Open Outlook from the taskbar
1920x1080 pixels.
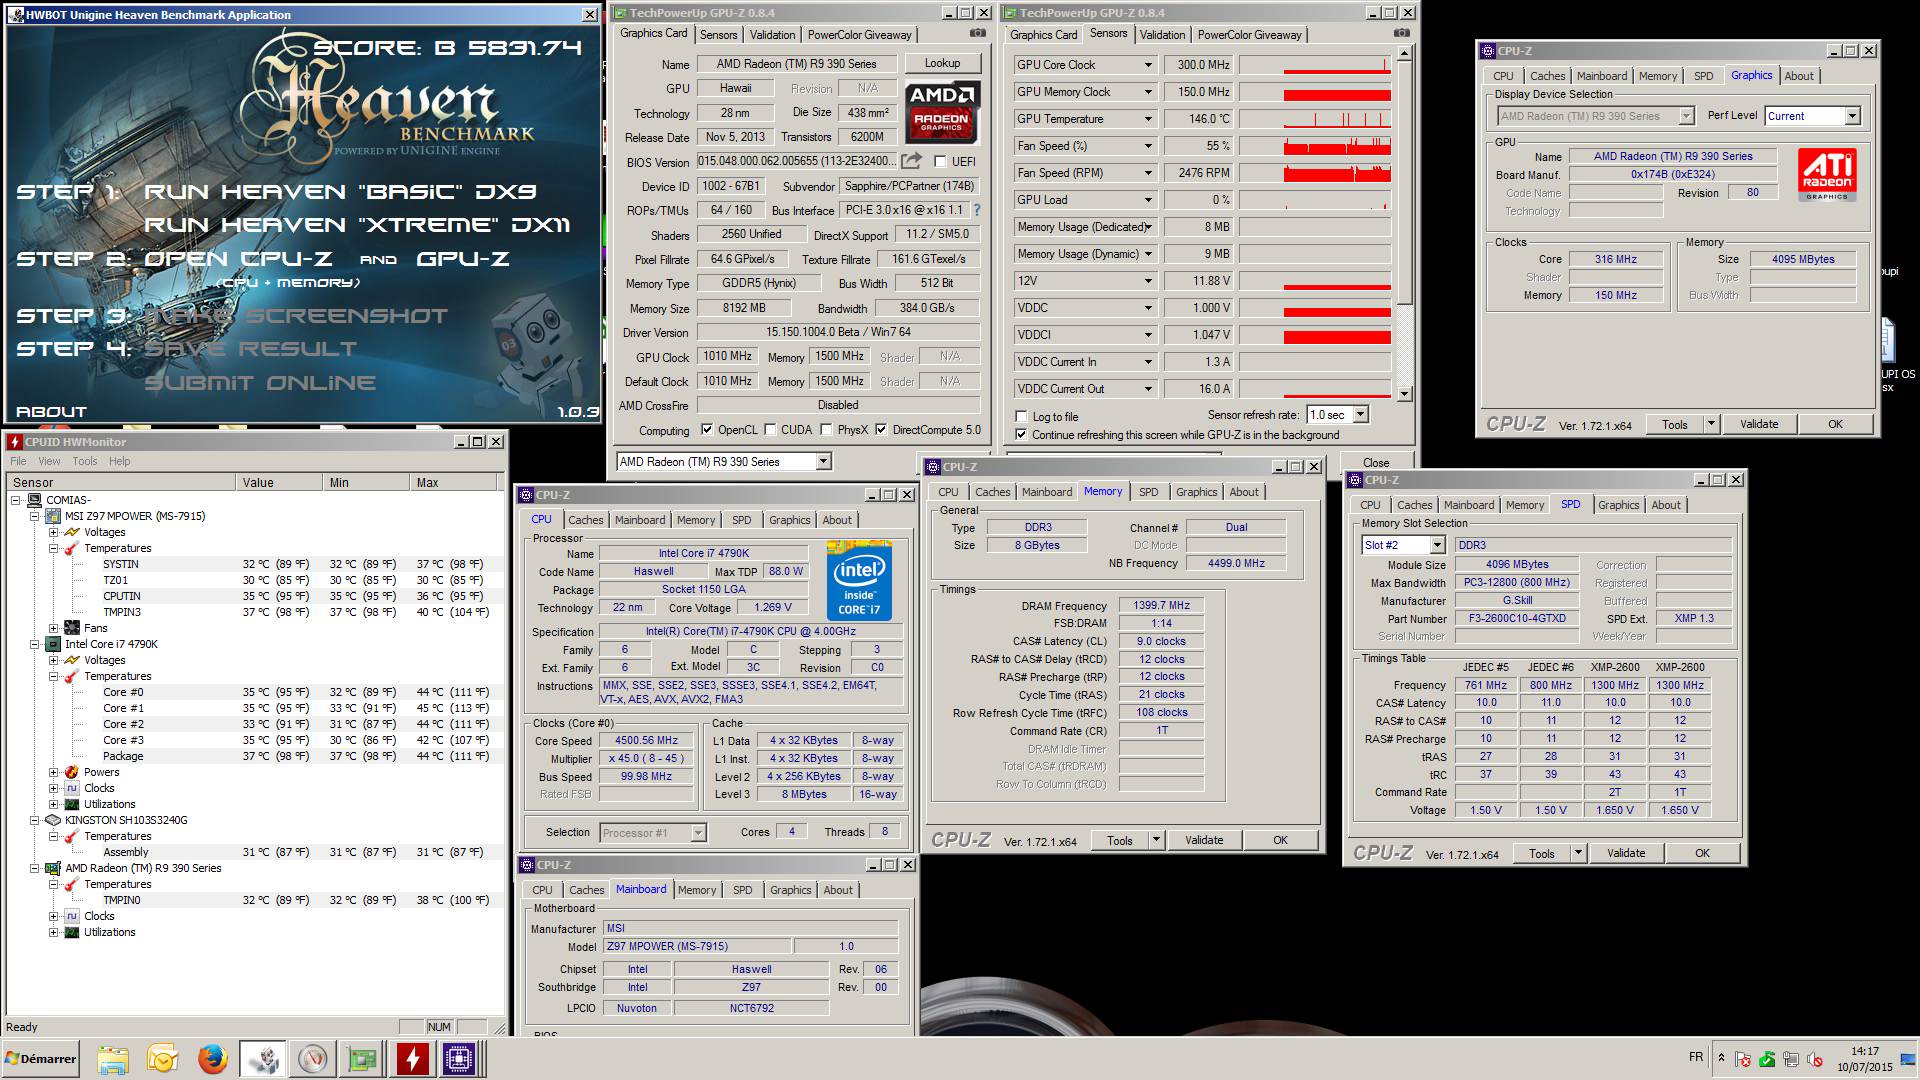click(x=162, y=1059)
